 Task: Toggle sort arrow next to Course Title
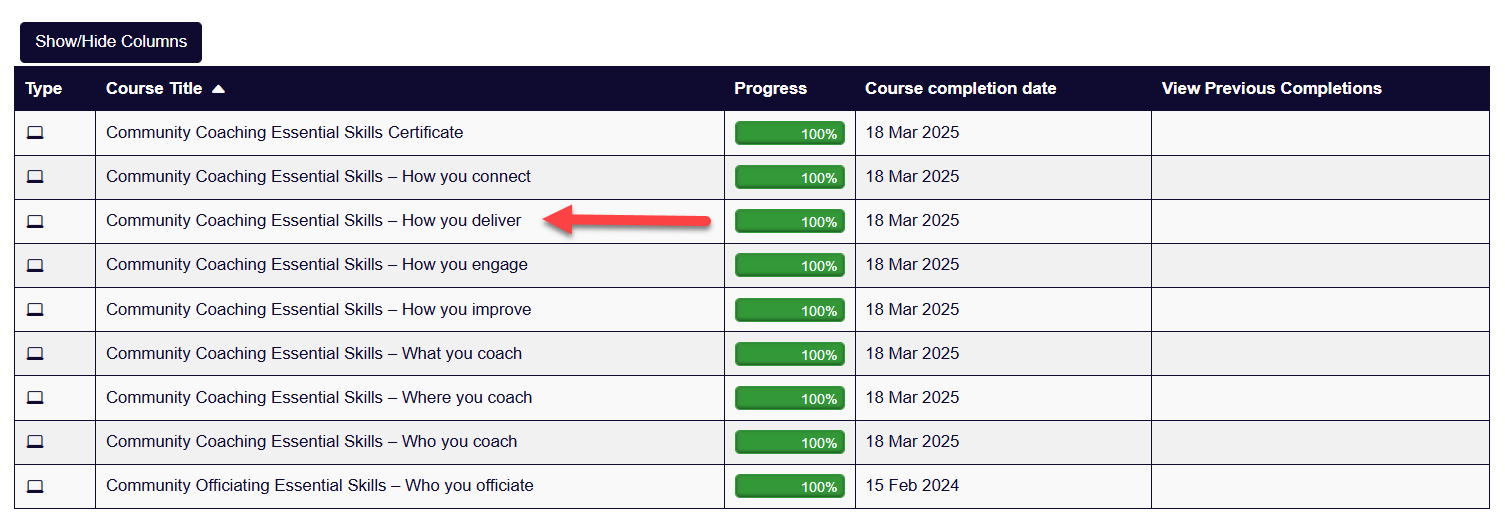pos(218,89)
